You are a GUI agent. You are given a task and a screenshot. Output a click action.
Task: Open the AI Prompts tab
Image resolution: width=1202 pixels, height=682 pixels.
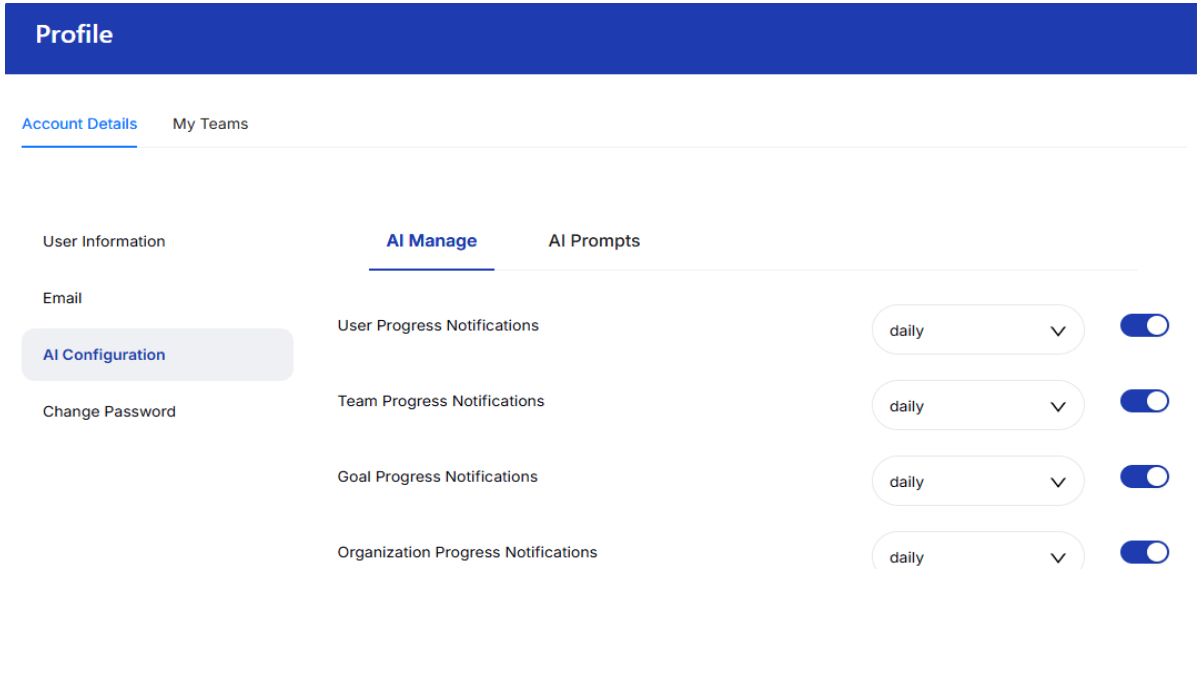tap(594, 241)
